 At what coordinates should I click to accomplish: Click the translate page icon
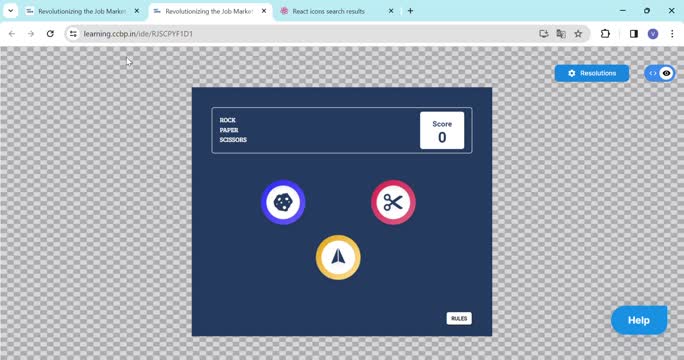point(561,34)
